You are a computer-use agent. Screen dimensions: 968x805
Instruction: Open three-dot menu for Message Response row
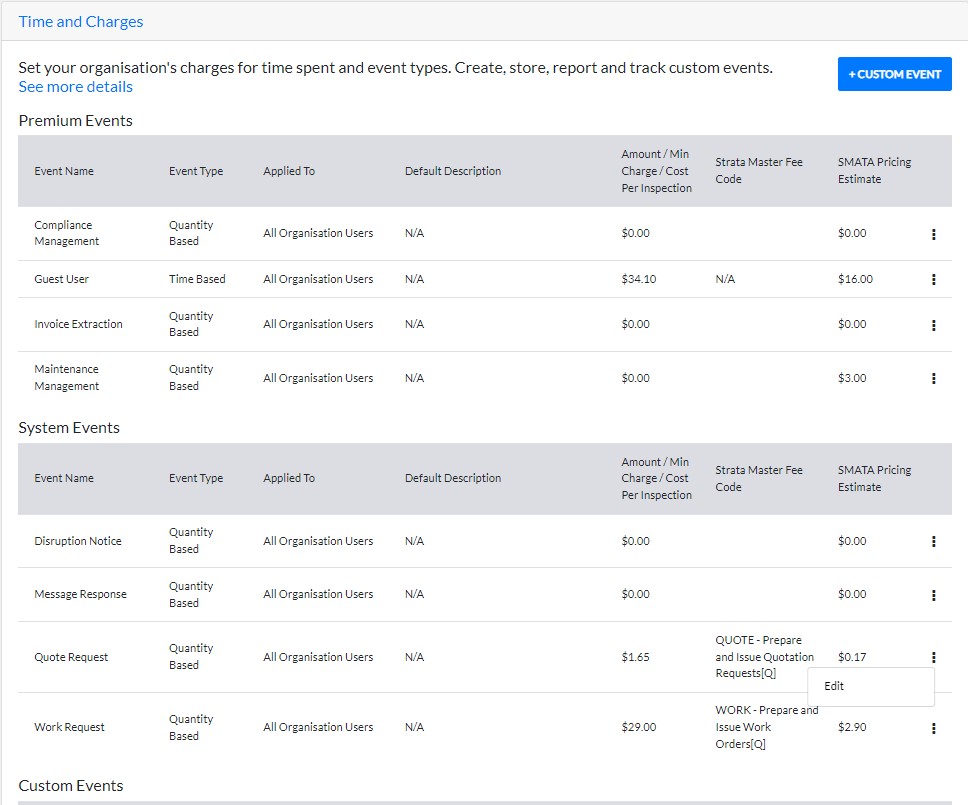(x=933, y=595)
